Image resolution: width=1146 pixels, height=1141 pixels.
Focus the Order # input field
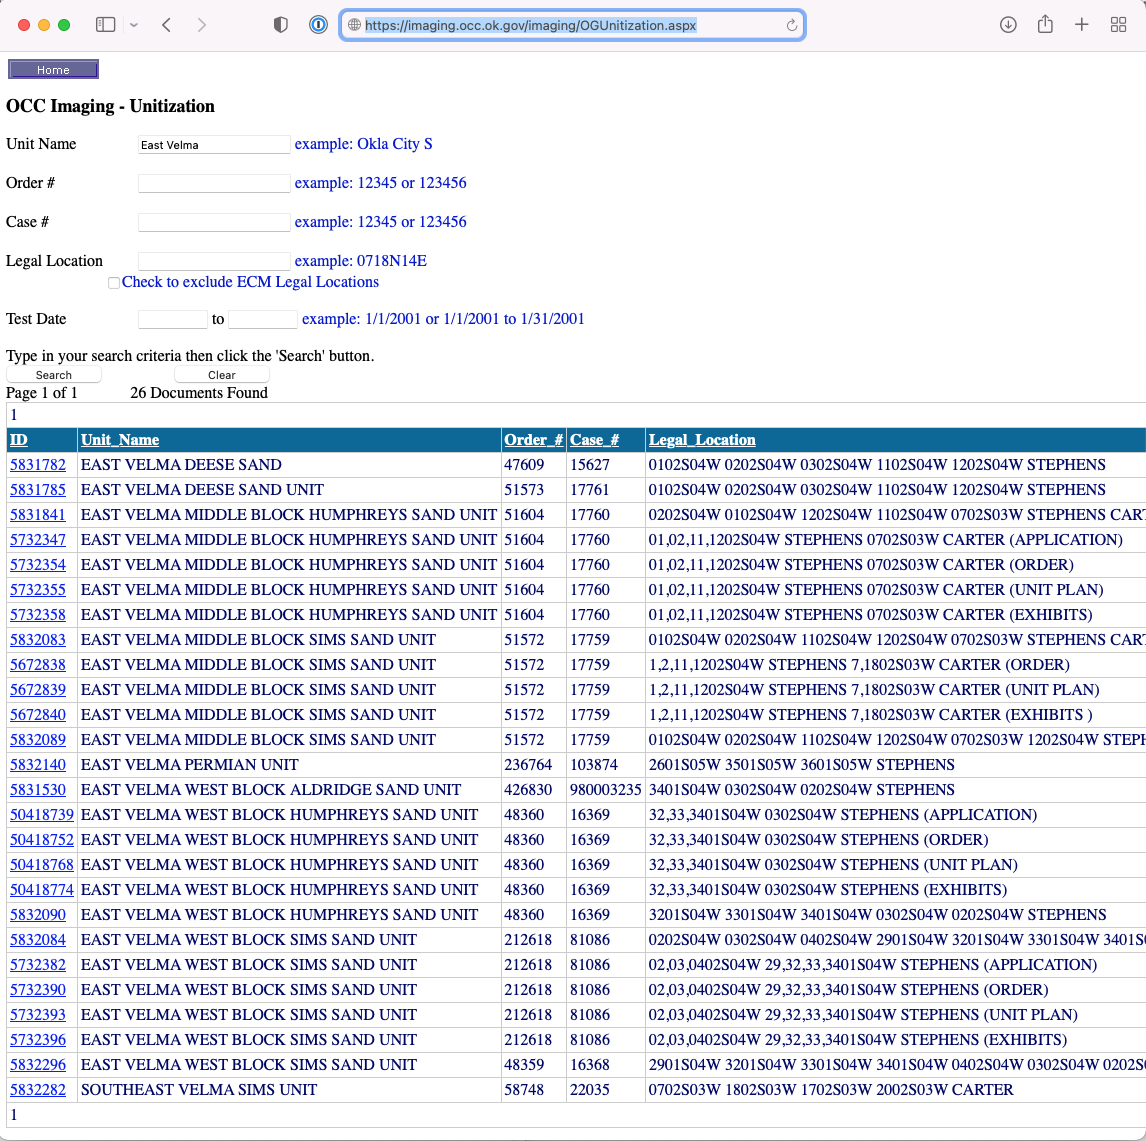tap(214, 183)
